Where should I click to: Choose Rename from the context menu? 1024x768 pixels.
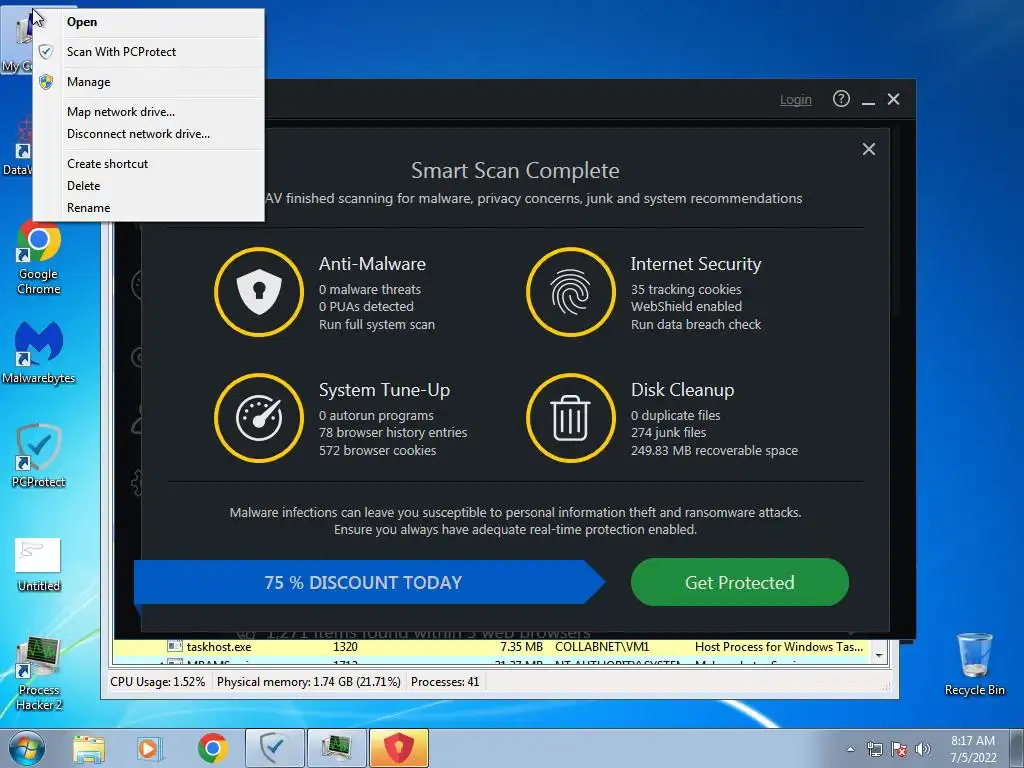149,208
